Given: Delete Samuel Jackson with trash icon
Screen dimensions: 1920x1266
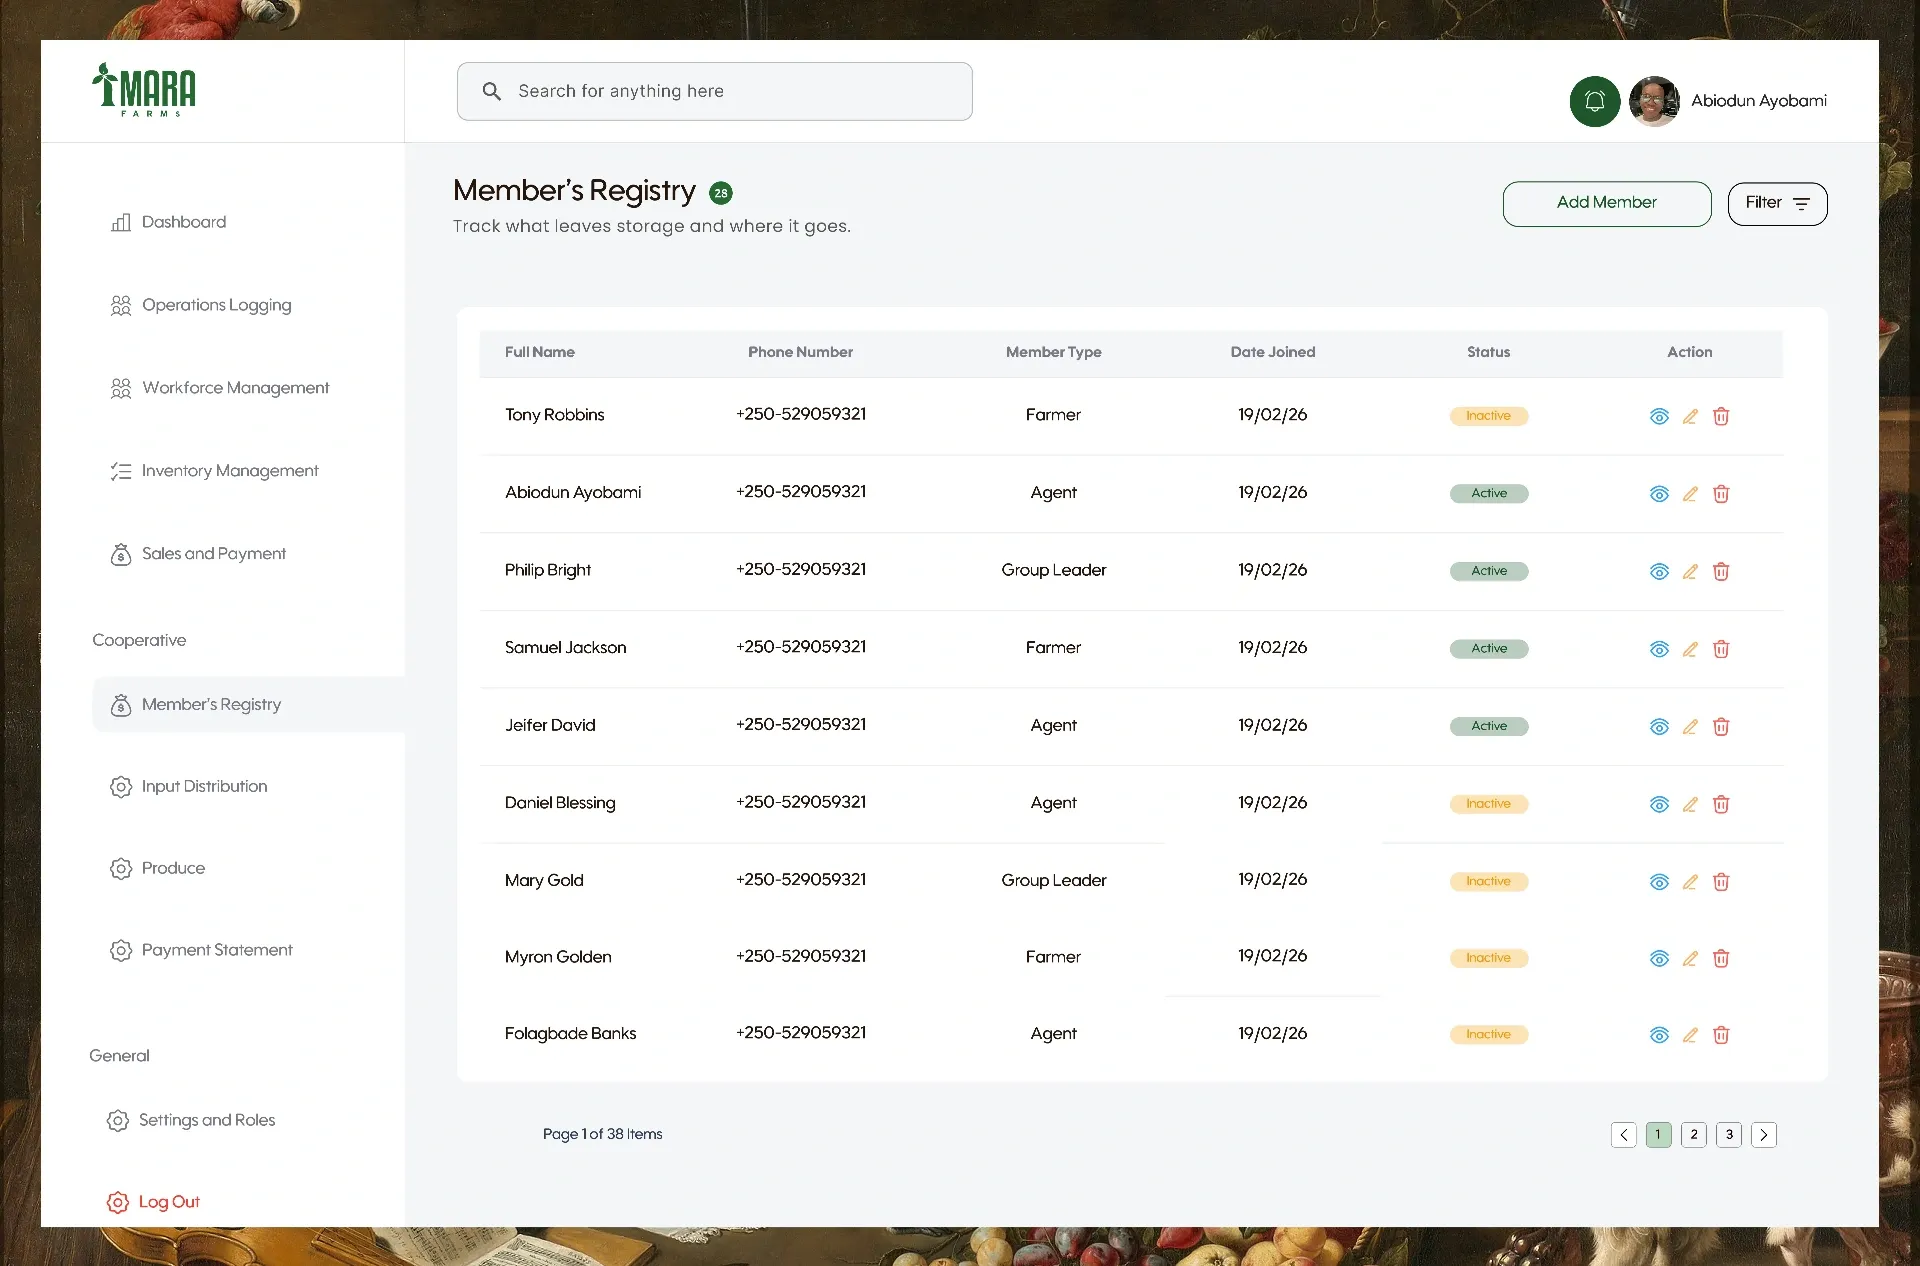Looking at the screenshot, I should click(1721, 649).
